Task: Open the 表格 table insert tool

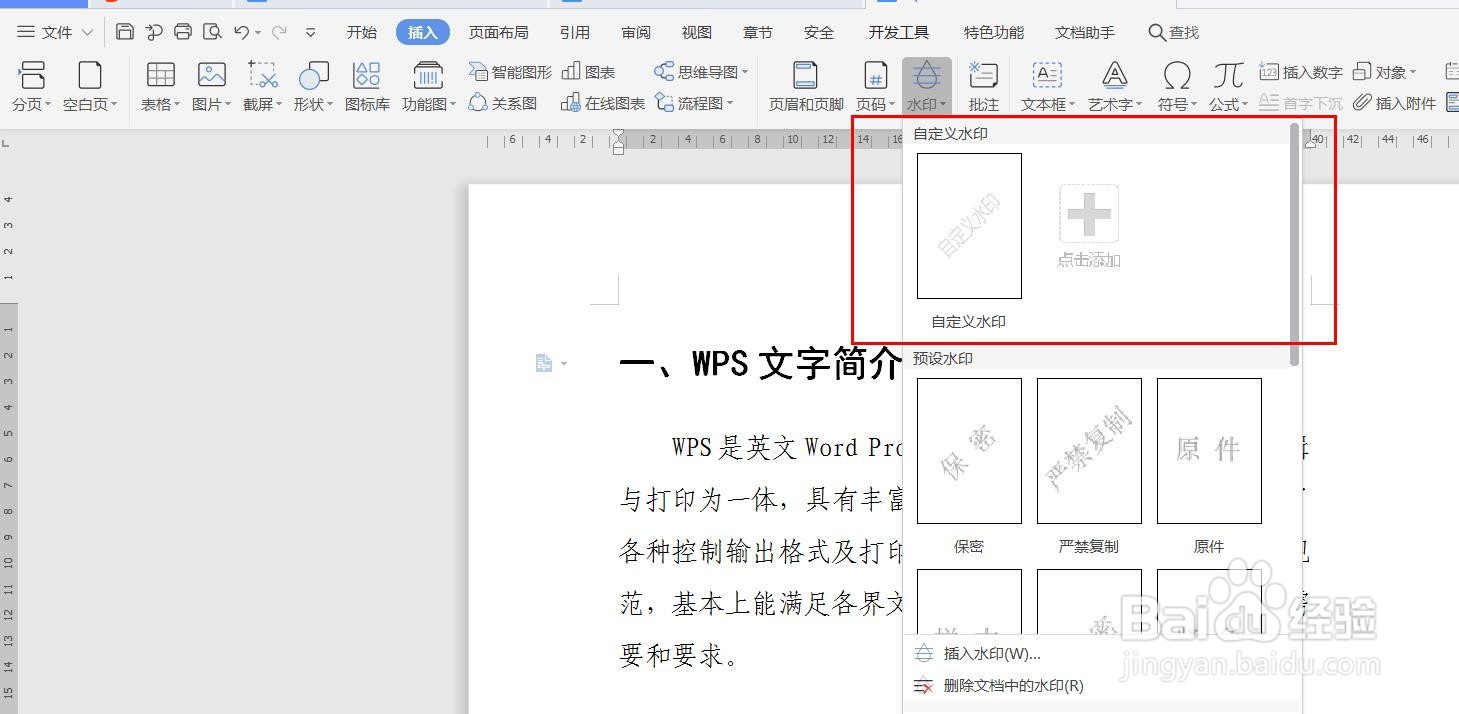Action: click(160, 85)
